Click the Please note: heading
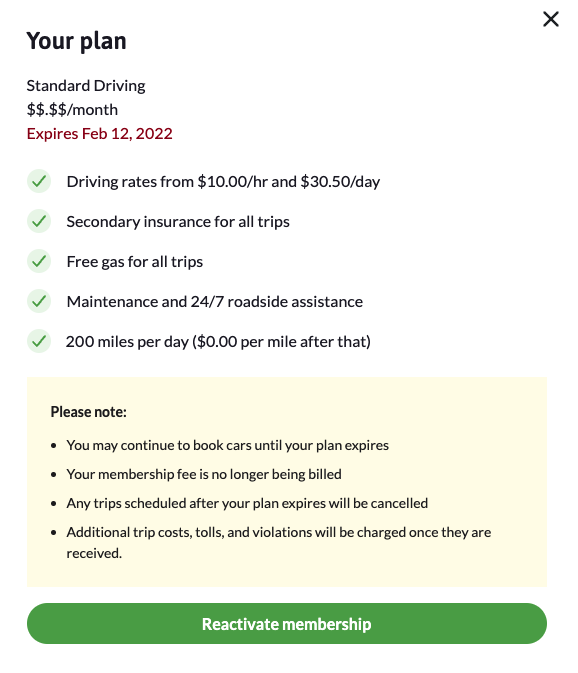Image resolution: width=578 pixels, height=673 pixels. 88,412
